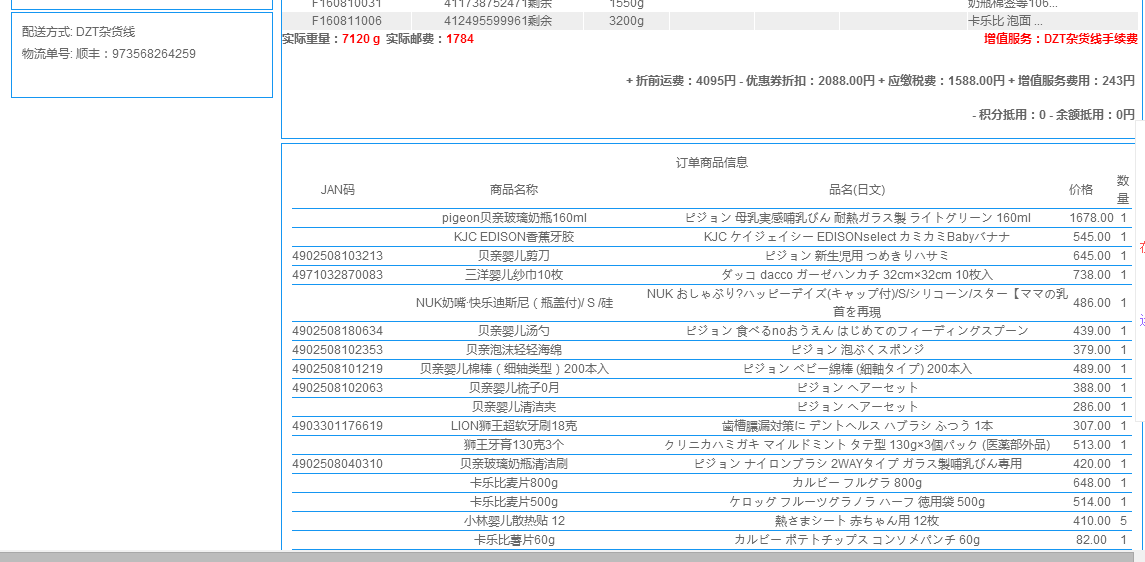Click the 订单商品信息 section heading
Image resolution: width=1145 pixels, height=562 pixels.
tap(712, 163)
